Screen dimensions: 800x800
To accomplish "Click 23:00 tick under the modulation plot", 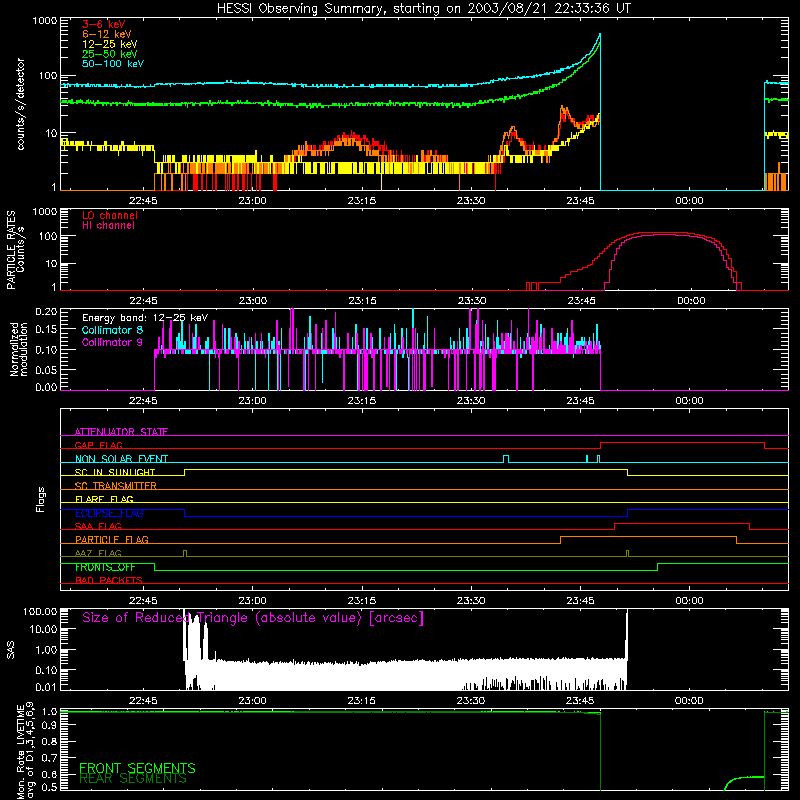I will pyautogui.click(x=253, y=401).
